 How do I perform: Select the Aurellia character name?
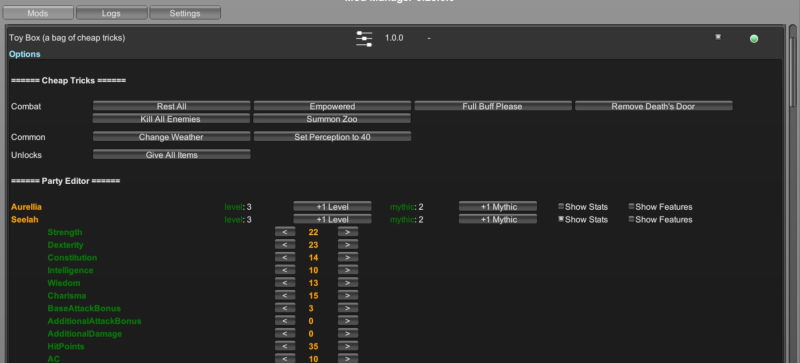(27, 207)
